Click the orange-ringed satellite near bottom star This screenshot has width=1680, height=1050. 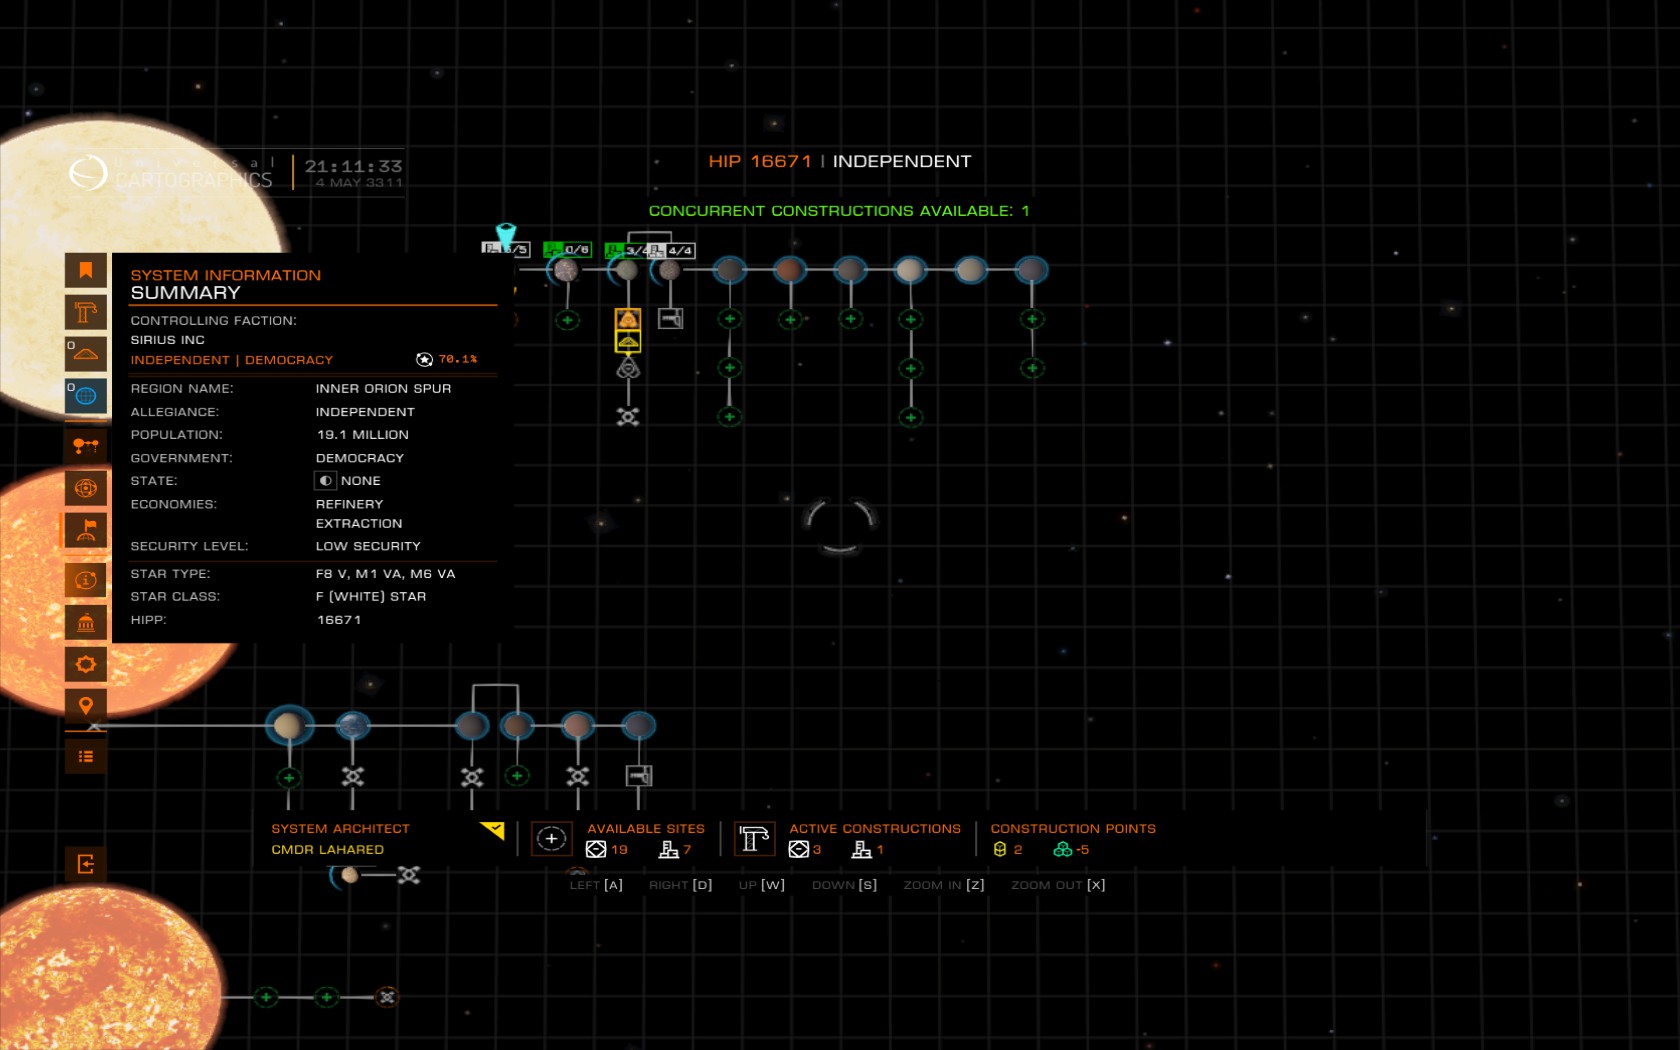[387, 997]
